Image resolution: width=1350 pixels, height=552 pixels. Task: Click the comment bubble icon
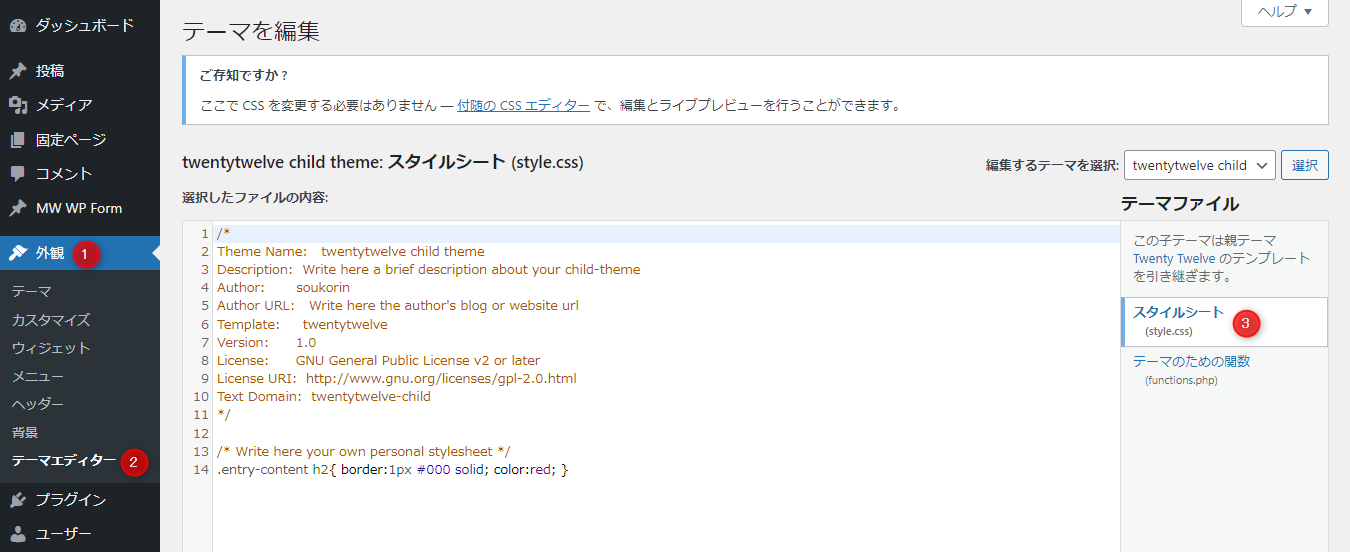pyautogui.click(x=17, y=174)
